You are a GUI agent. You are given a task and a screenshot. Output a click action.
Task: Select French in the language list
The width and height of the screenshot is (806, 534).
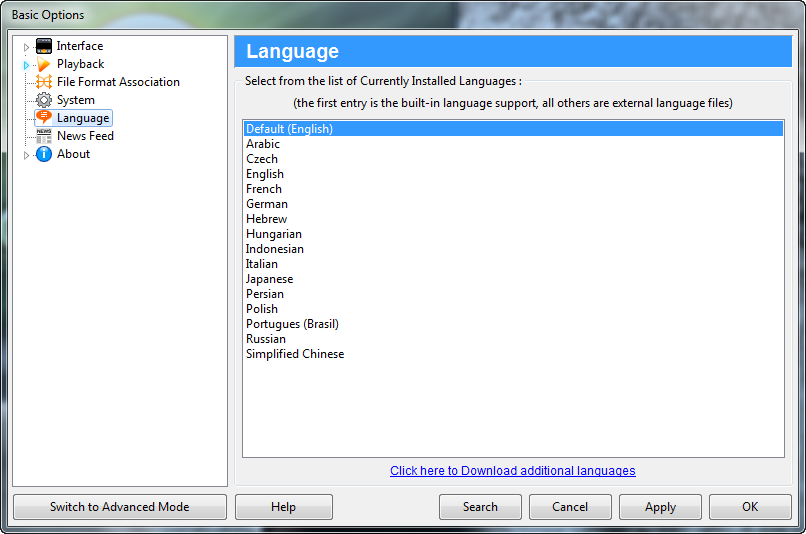[514, 189]
